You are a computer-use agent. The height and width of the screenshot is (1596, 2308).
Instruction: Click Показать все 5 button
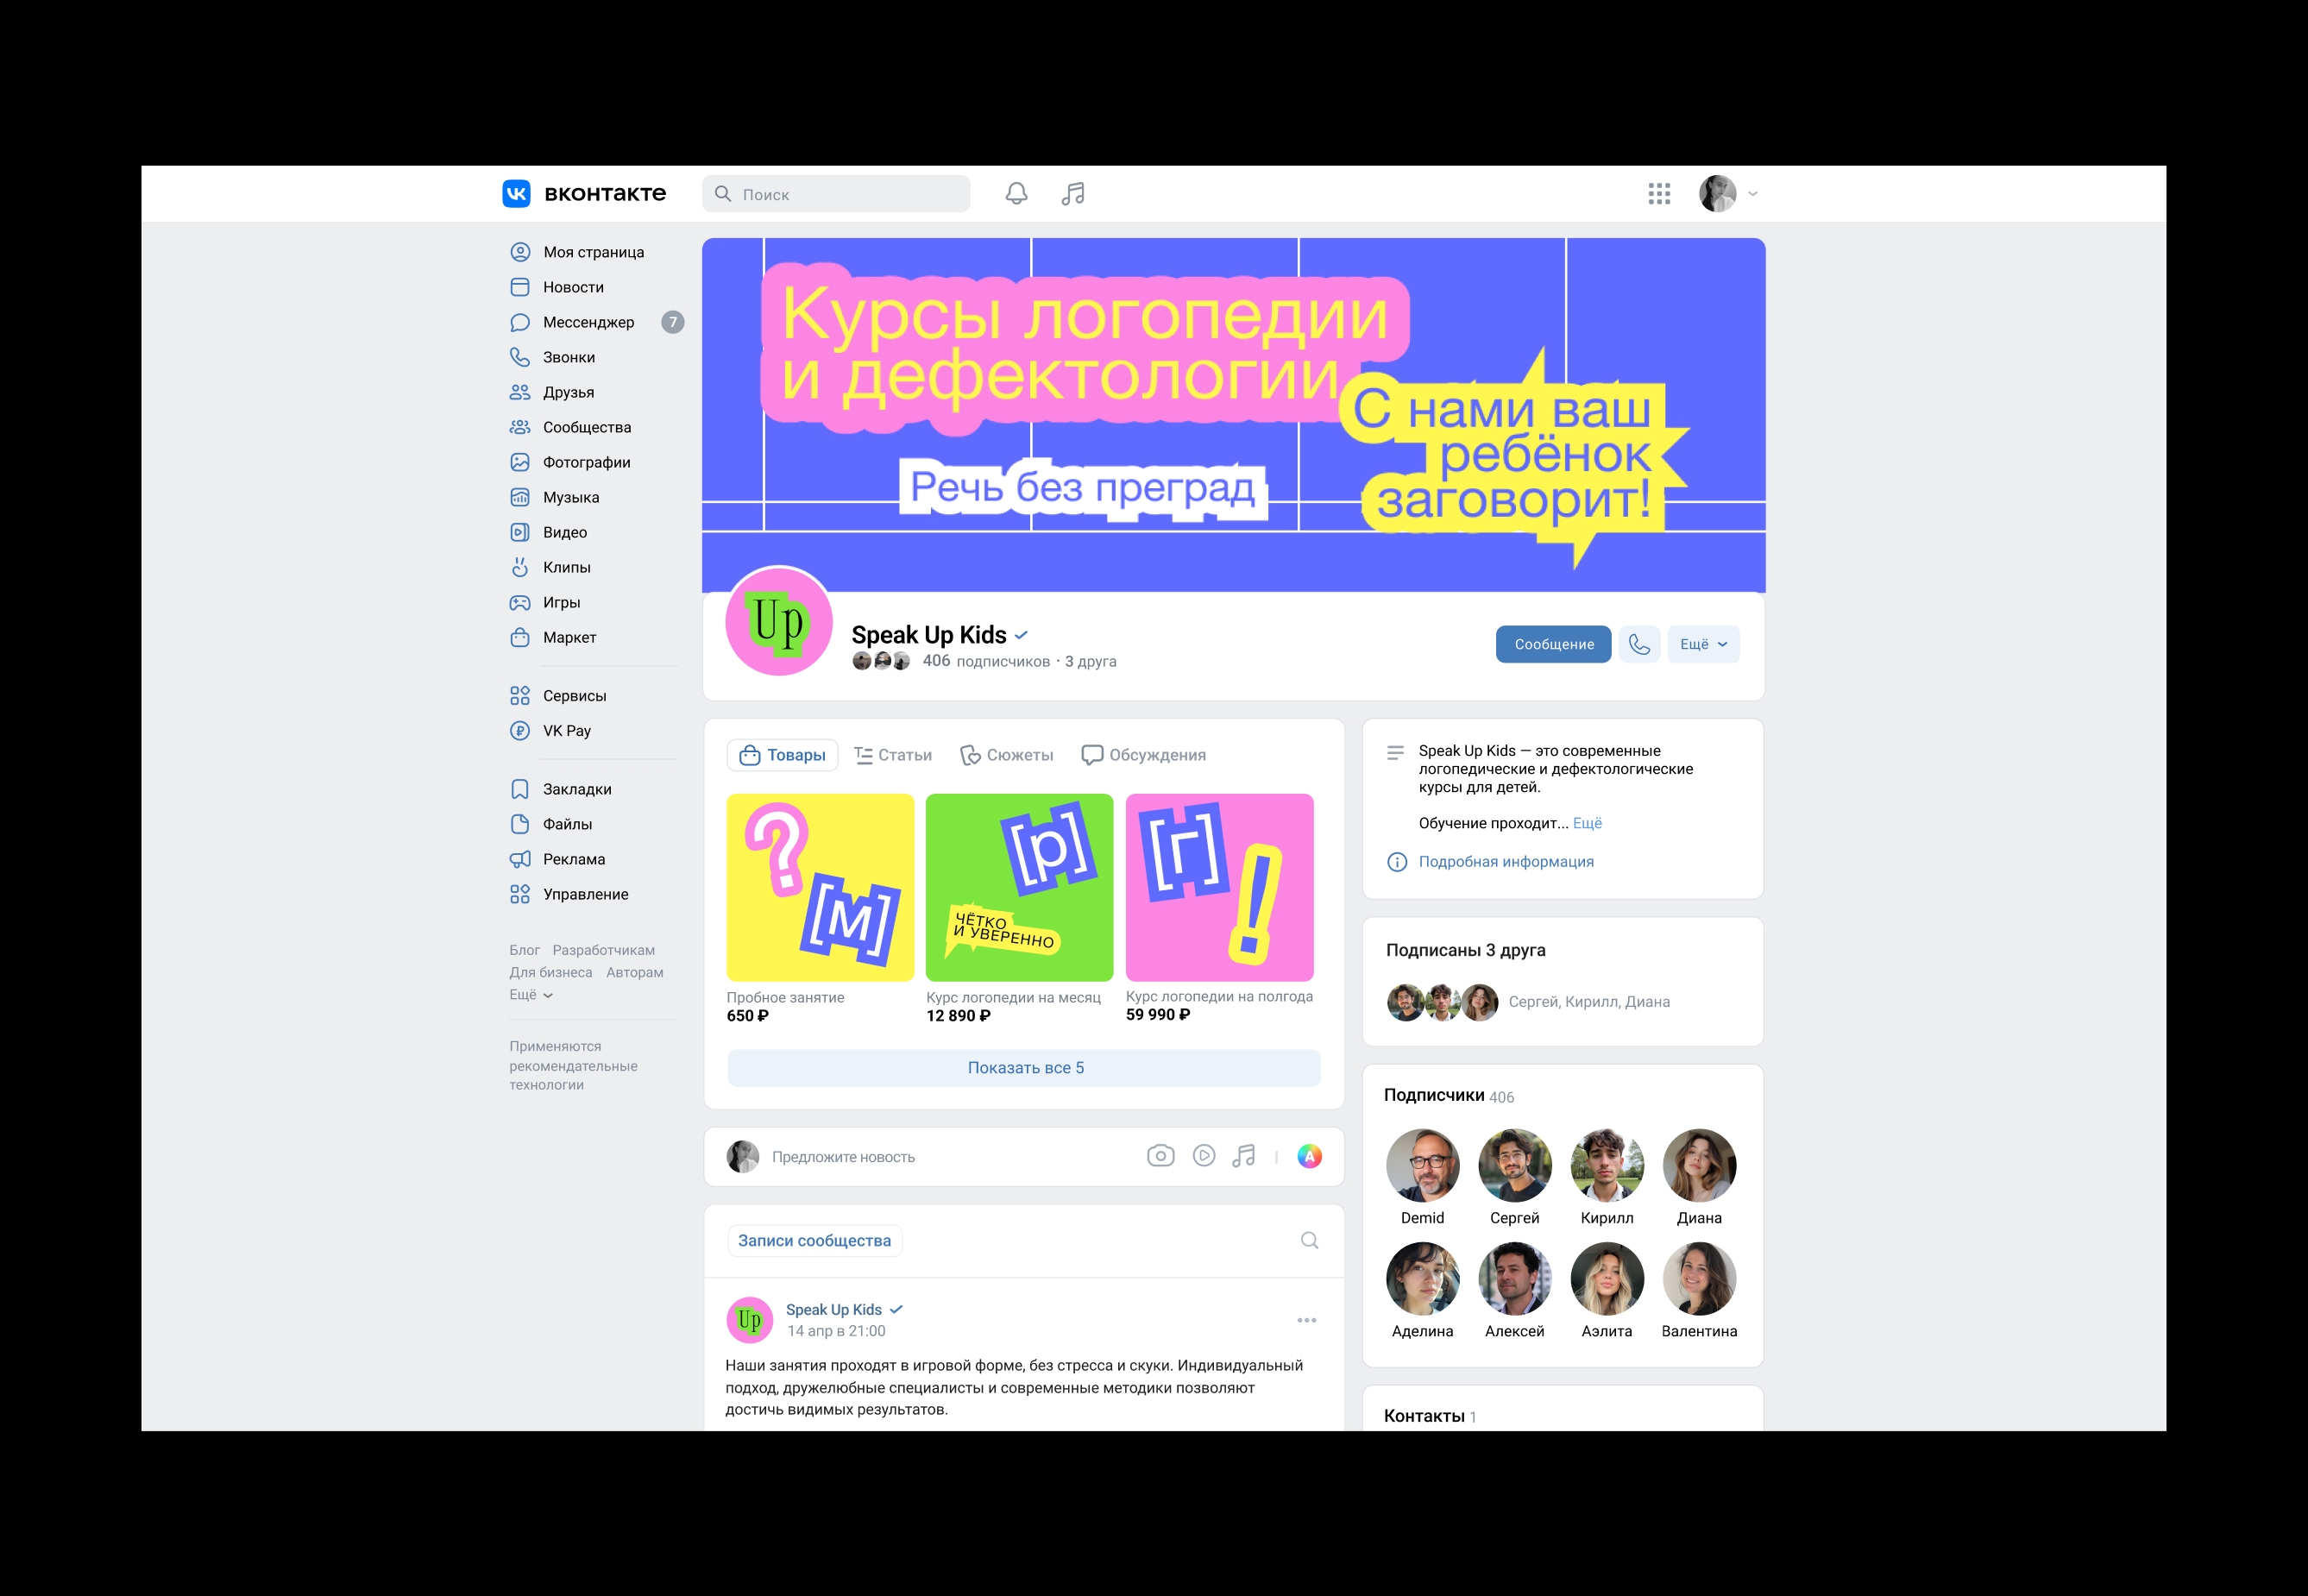tap(1024, 1067)
